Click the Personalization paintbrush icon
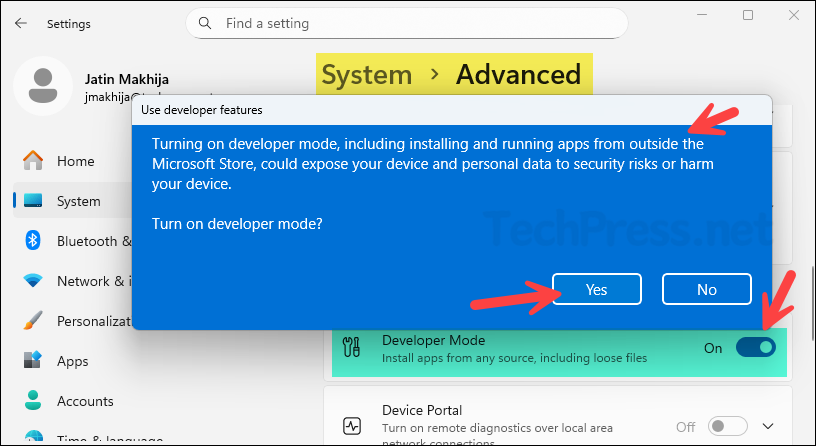This screenshot has height=446, width=816. 33,321
